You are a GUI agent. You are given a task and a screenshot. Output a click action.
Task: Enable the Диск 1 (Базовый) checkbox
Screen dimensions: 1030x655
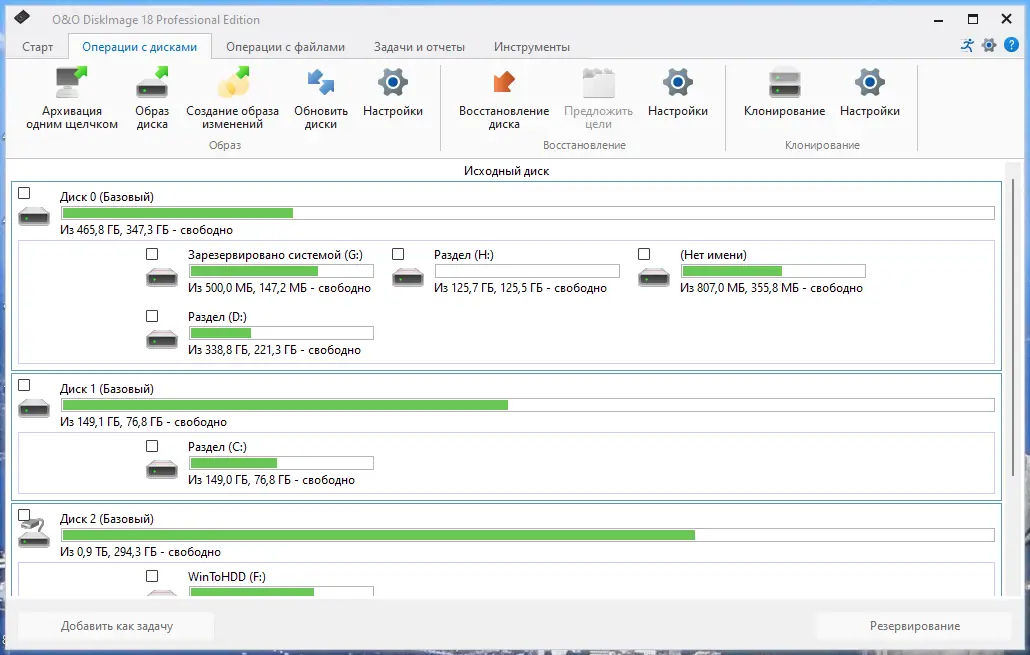(x=24, y=385)
